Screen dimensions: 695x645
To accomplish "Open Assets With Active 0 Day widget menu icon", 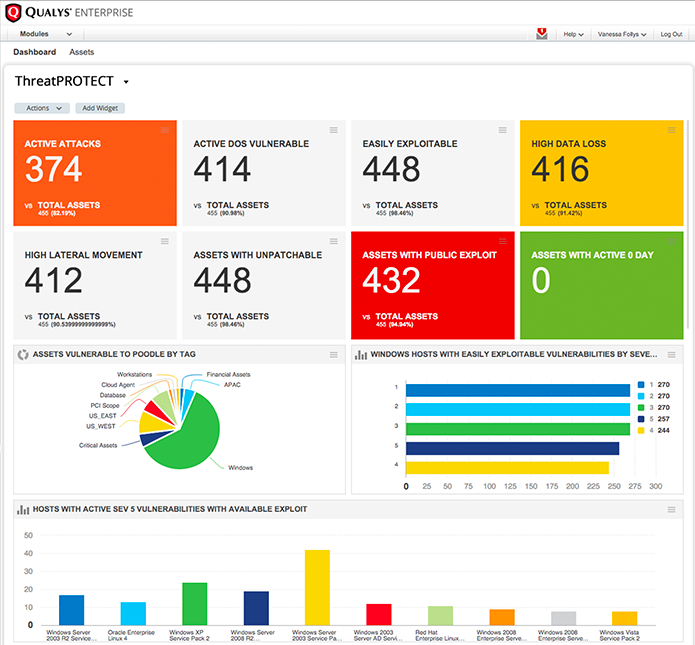I will (x=672, y=241).
